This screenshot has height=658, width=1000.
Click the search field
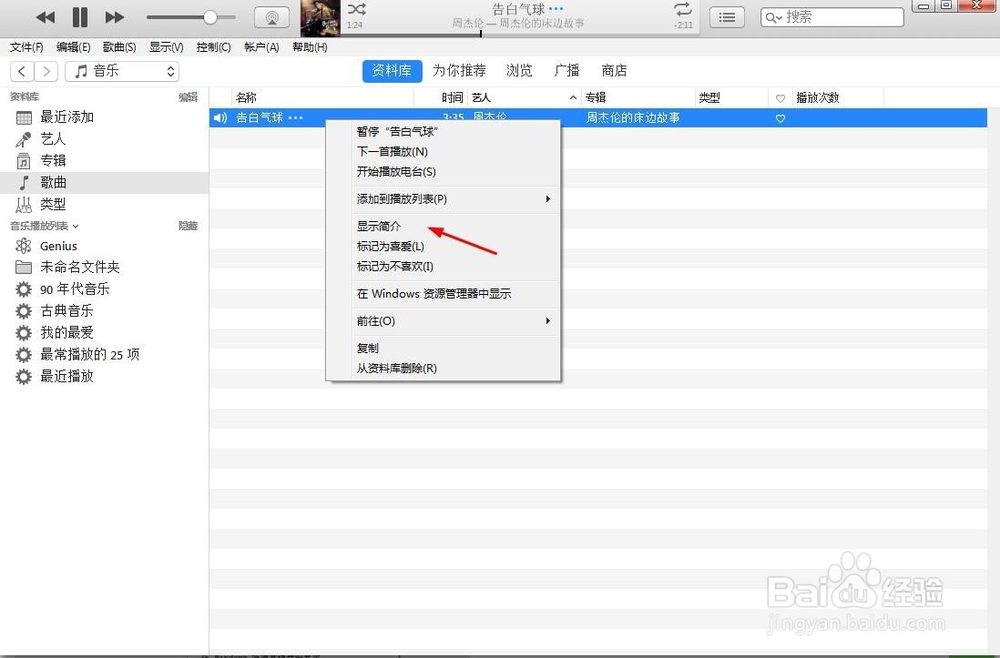pyautogui.click(x=832, y=17)
